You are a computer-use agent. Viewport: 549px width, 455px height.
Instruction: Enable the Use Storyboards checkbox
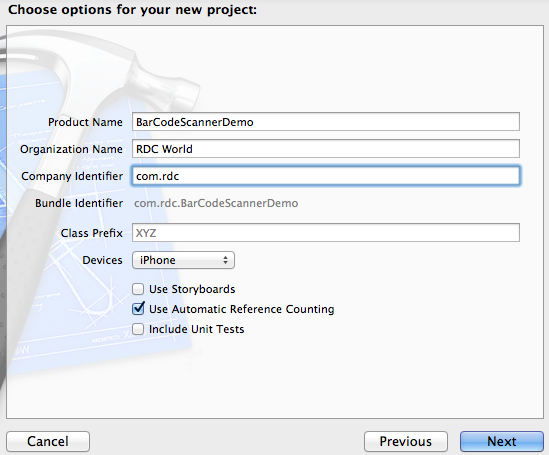pyautogui.click(x=138, y=289)
